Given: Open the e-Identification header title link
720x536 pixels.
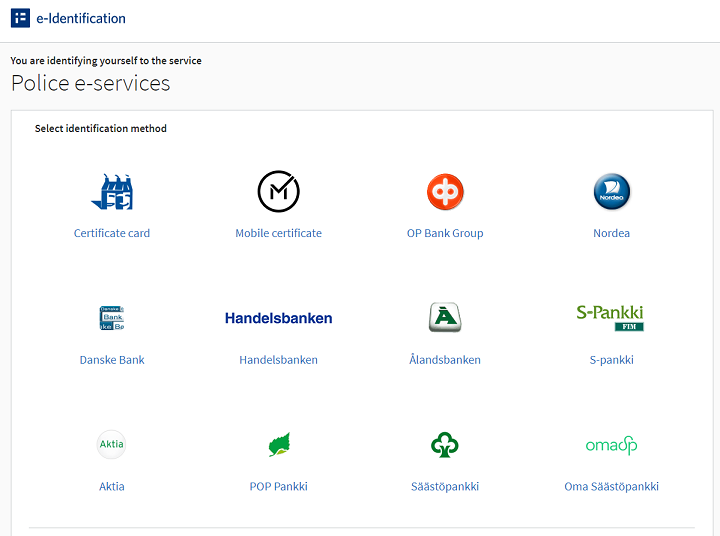Looking at the screenshot, I should coord(81,18).
